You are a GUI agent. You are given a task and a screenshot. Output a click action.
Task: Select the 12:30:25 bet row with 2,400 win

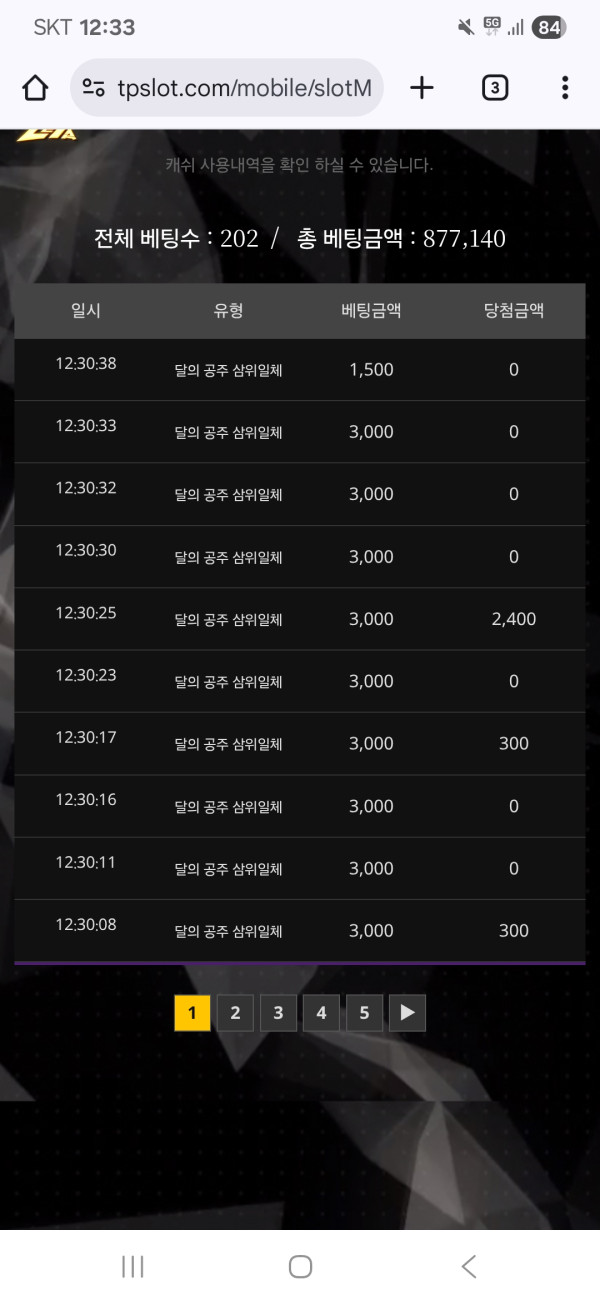[300, 619]
